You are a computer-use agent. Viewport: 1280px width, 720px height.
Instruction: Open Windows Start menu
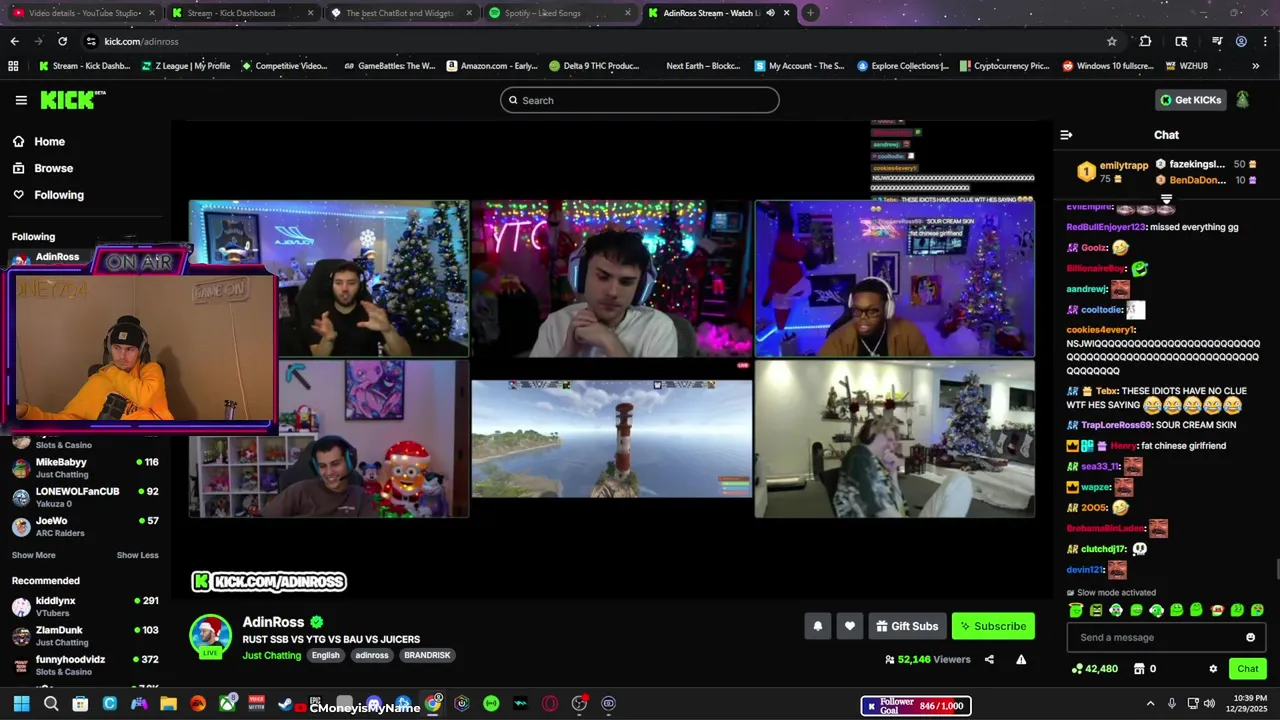click(x=21, y=704)
